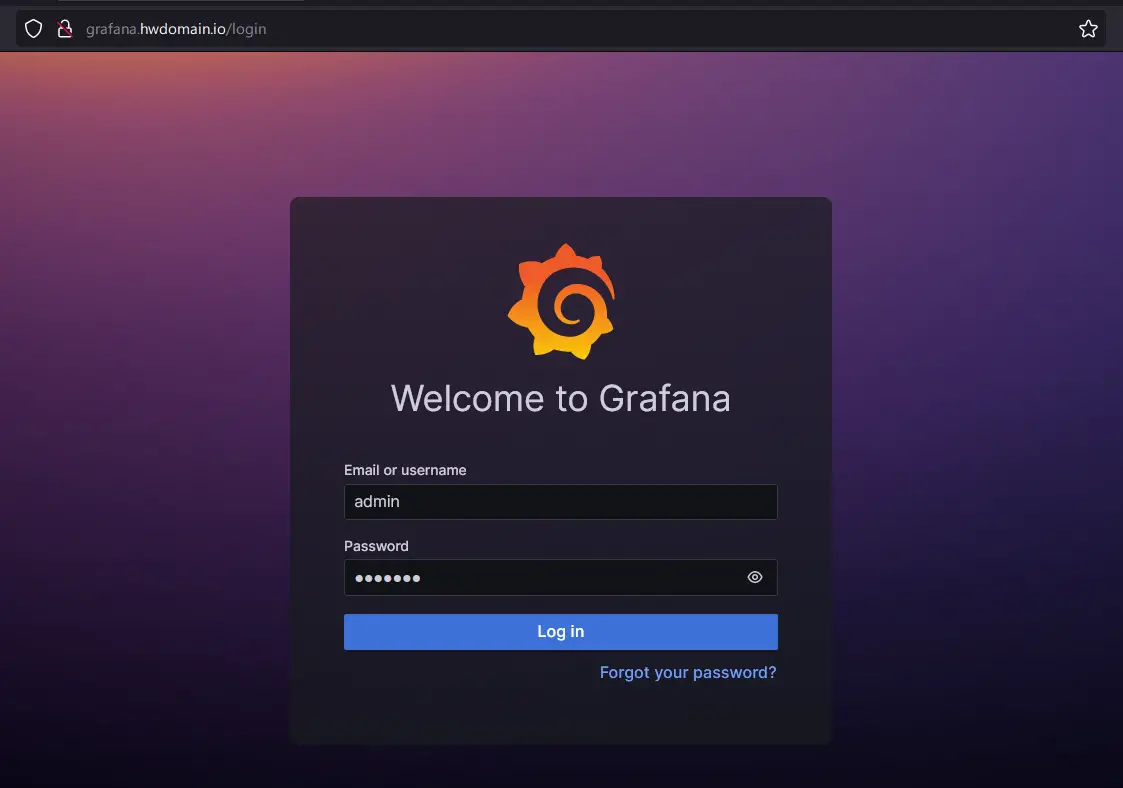1123x788 pixels.
Task: Bookmark this page with the star icon
Action: click(1088, 29)
